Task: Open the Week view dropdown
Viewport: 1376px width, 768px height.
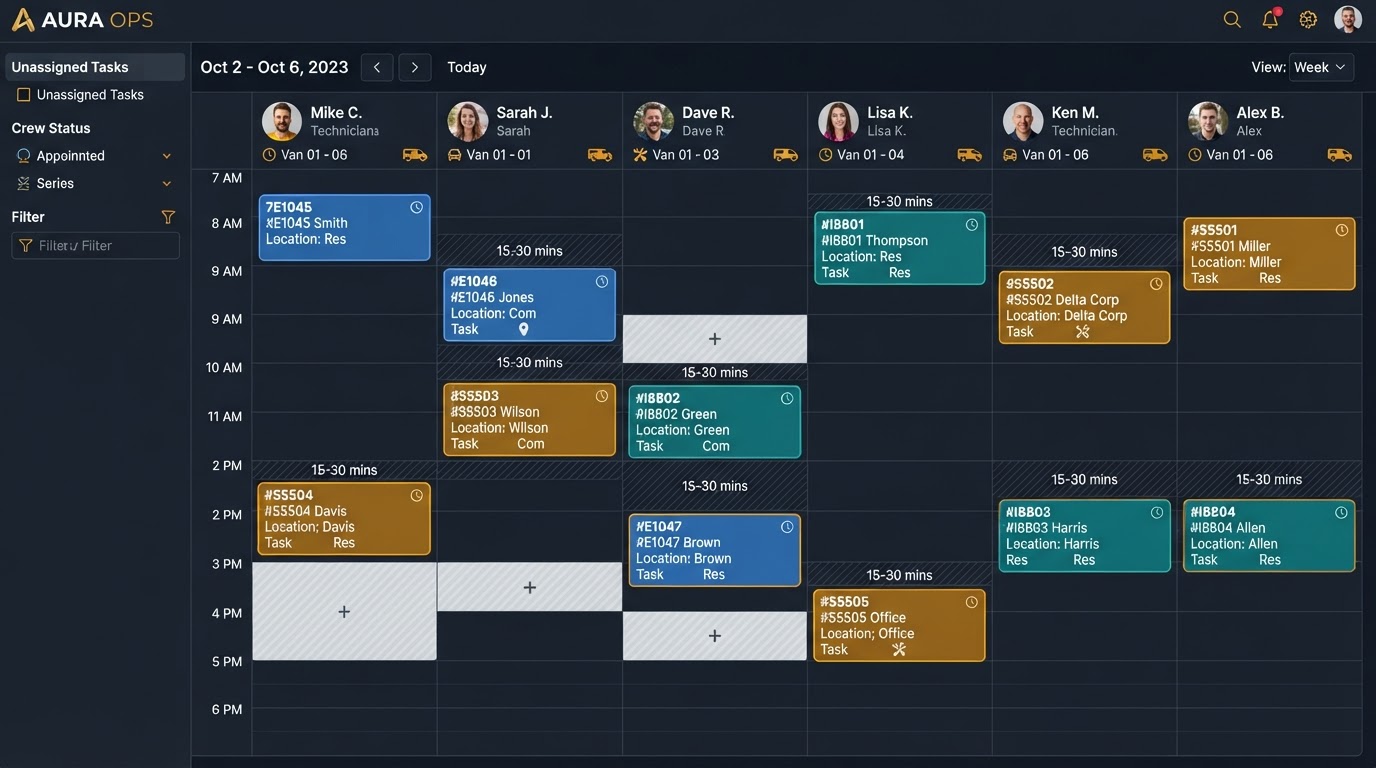Action: click(1321, 67)
